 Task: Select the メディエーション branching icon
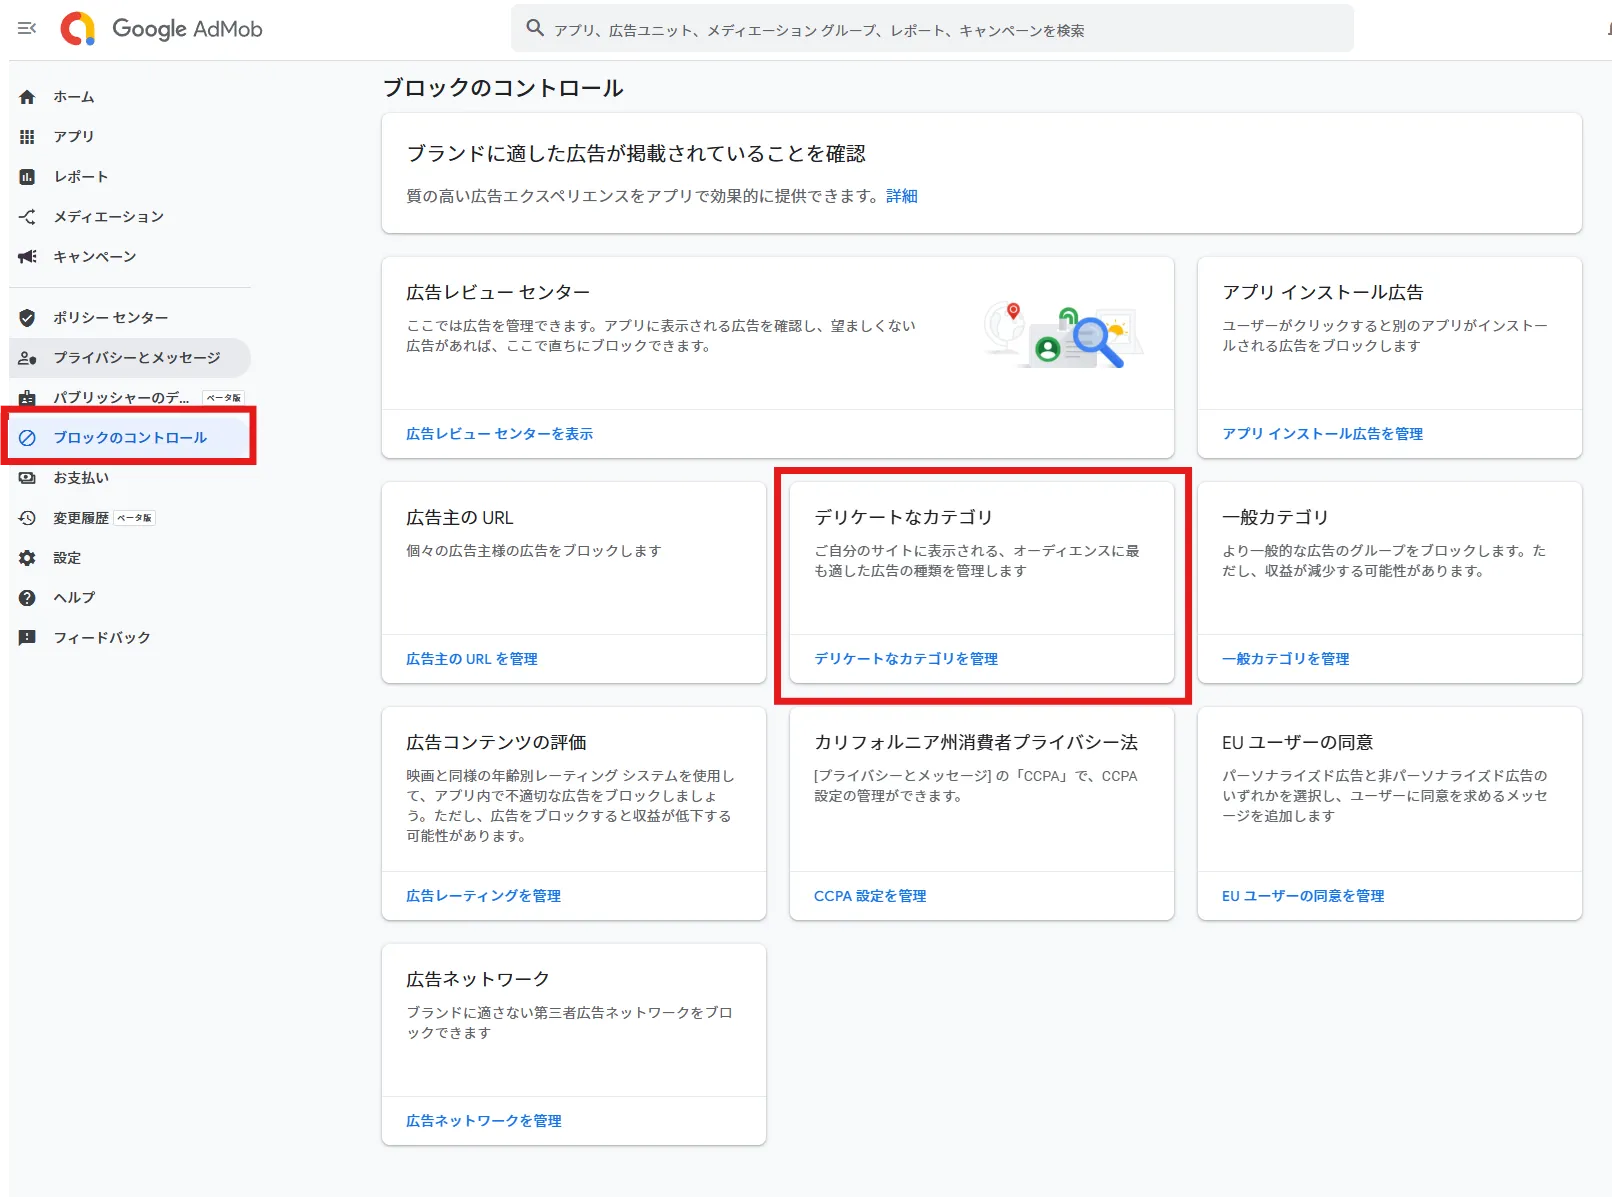click(x=27, y=217)
